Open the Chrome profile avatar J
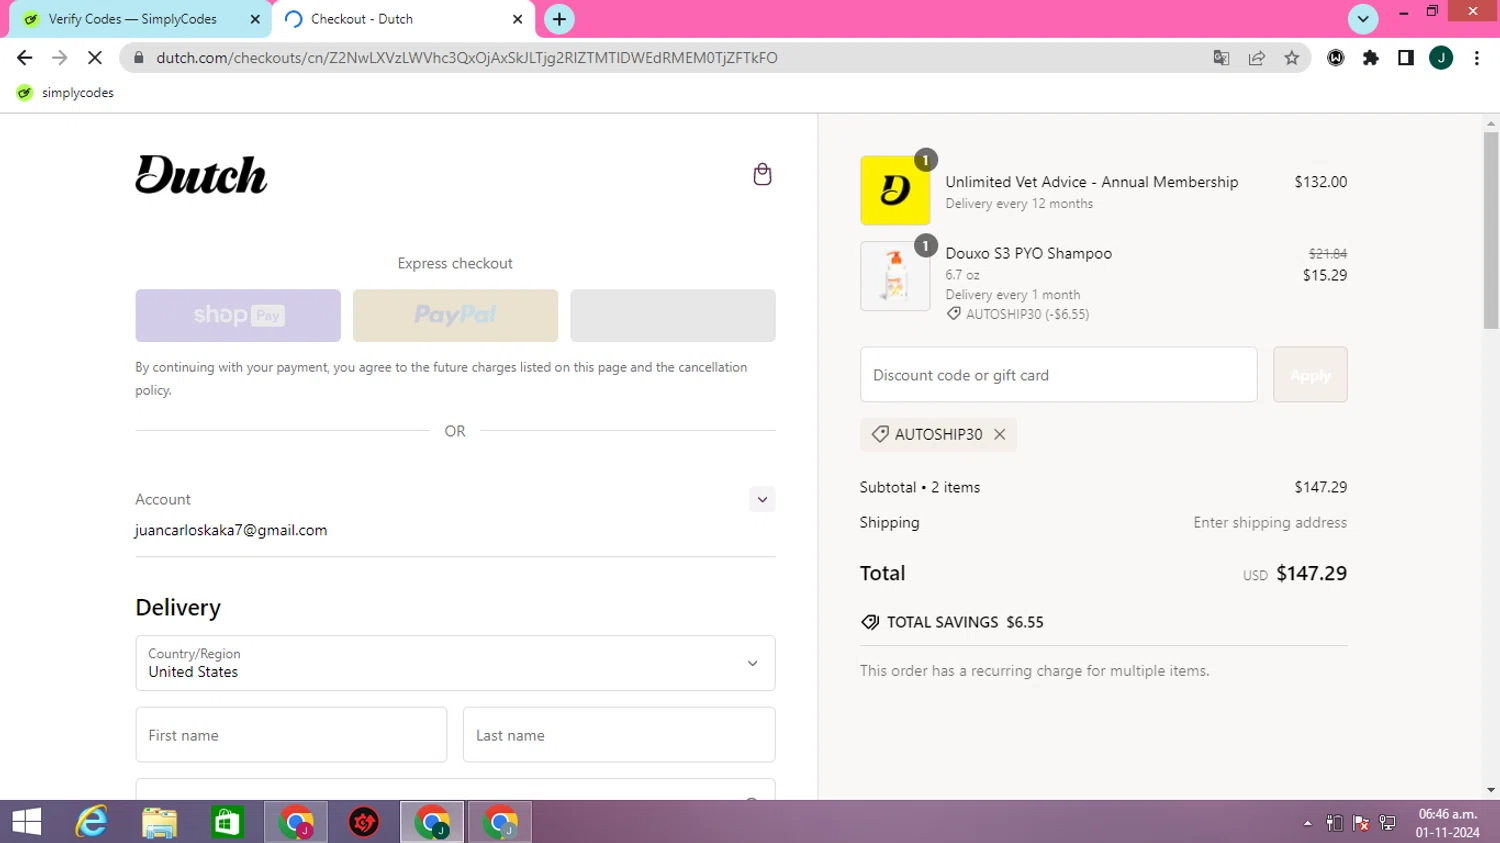The width and height of the screenshot is (1500, 843). [1441, 58]
